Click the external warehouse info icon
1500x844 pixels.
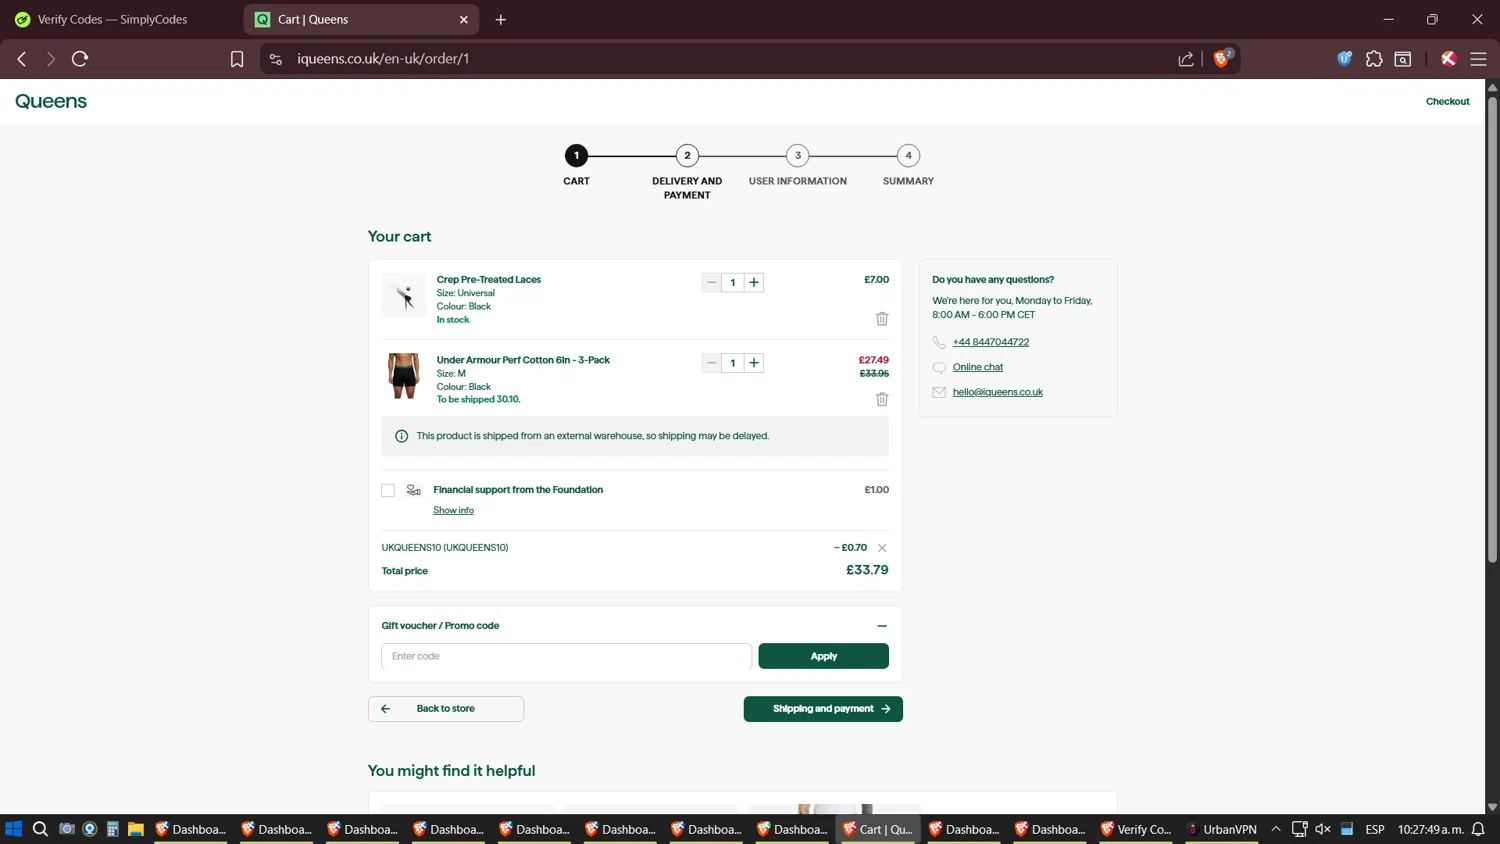401,436
